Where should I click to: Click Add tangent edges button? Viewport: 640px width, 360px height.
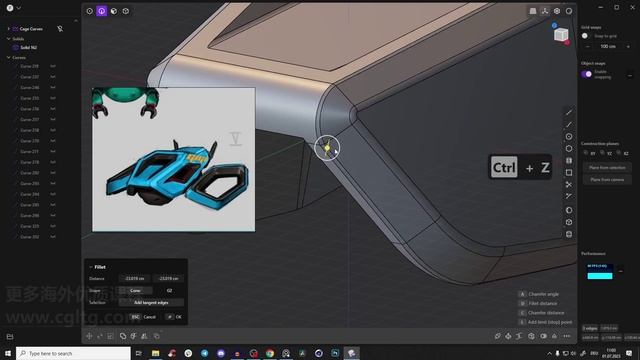[x=151, y=302]
